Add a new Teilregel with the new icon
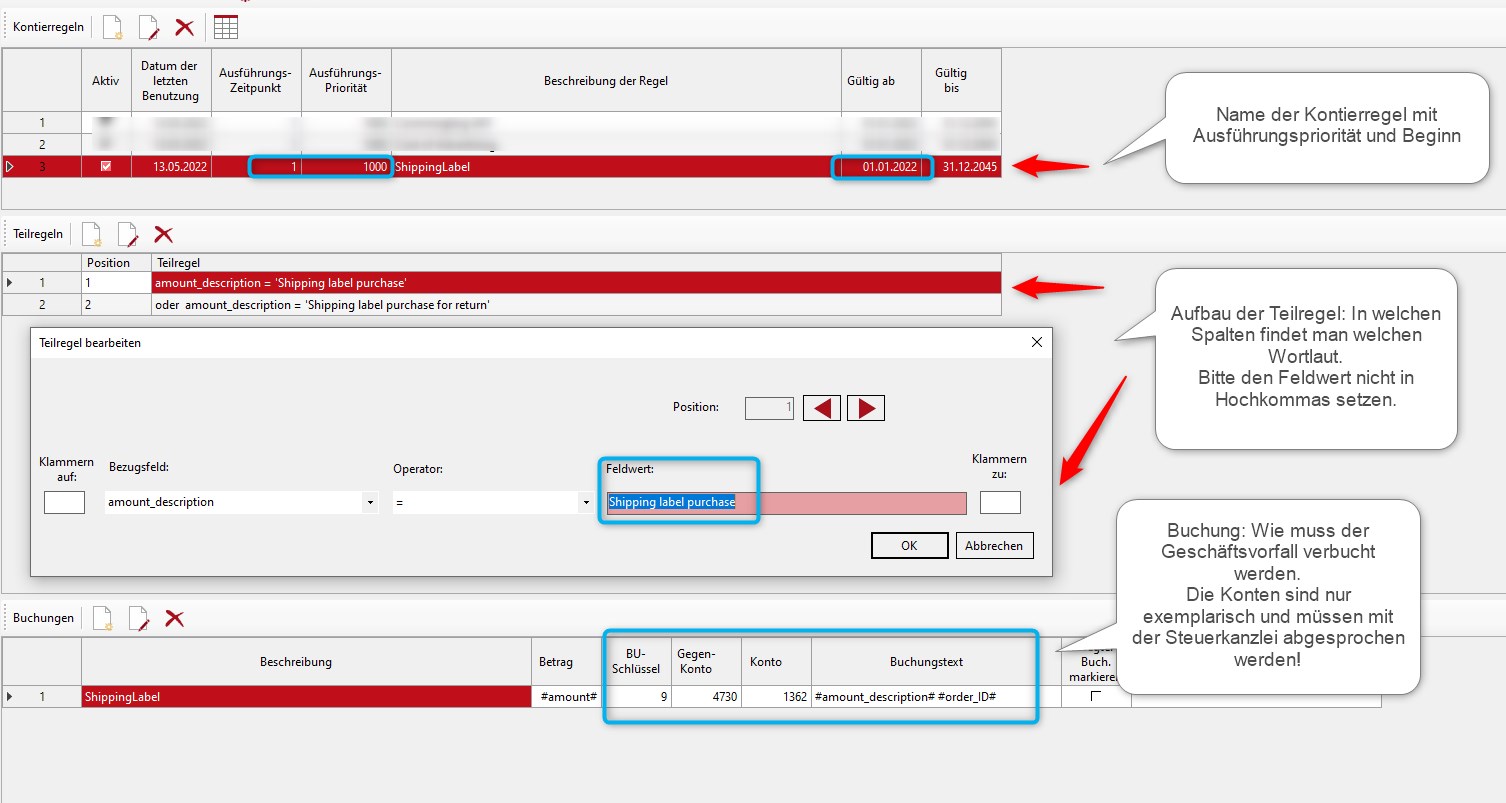Image resolution: width=1506 pixels, height=803 pixels. [91, 234]
